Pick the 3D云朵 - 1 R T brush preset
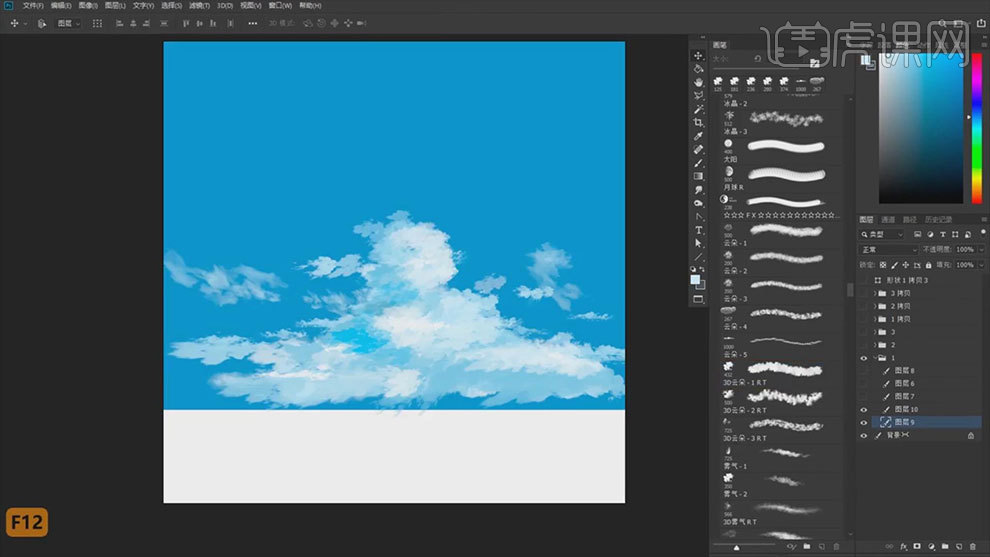This screenshot has height=557, width=990. (780, 373)
